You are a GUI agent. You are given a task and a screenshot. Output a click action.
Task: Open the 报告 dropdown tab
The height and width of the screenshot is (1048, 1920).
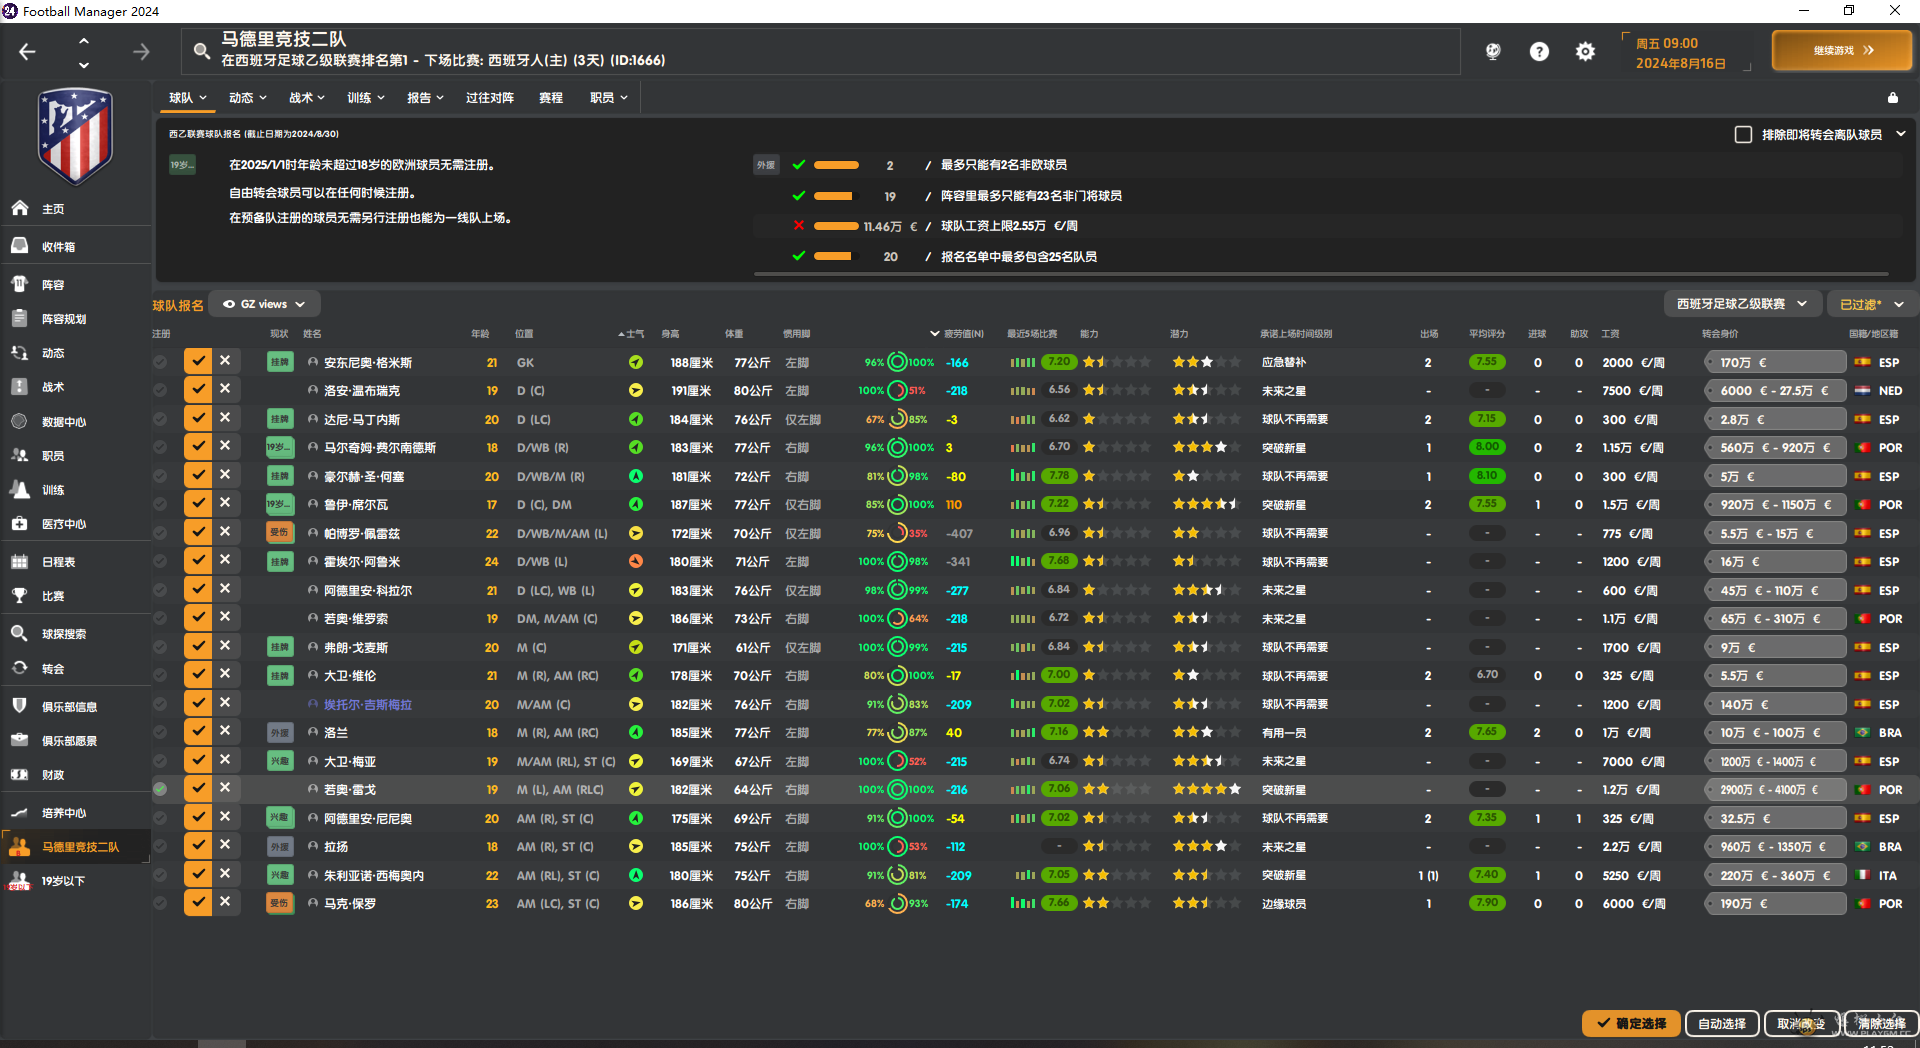(425, 98)
